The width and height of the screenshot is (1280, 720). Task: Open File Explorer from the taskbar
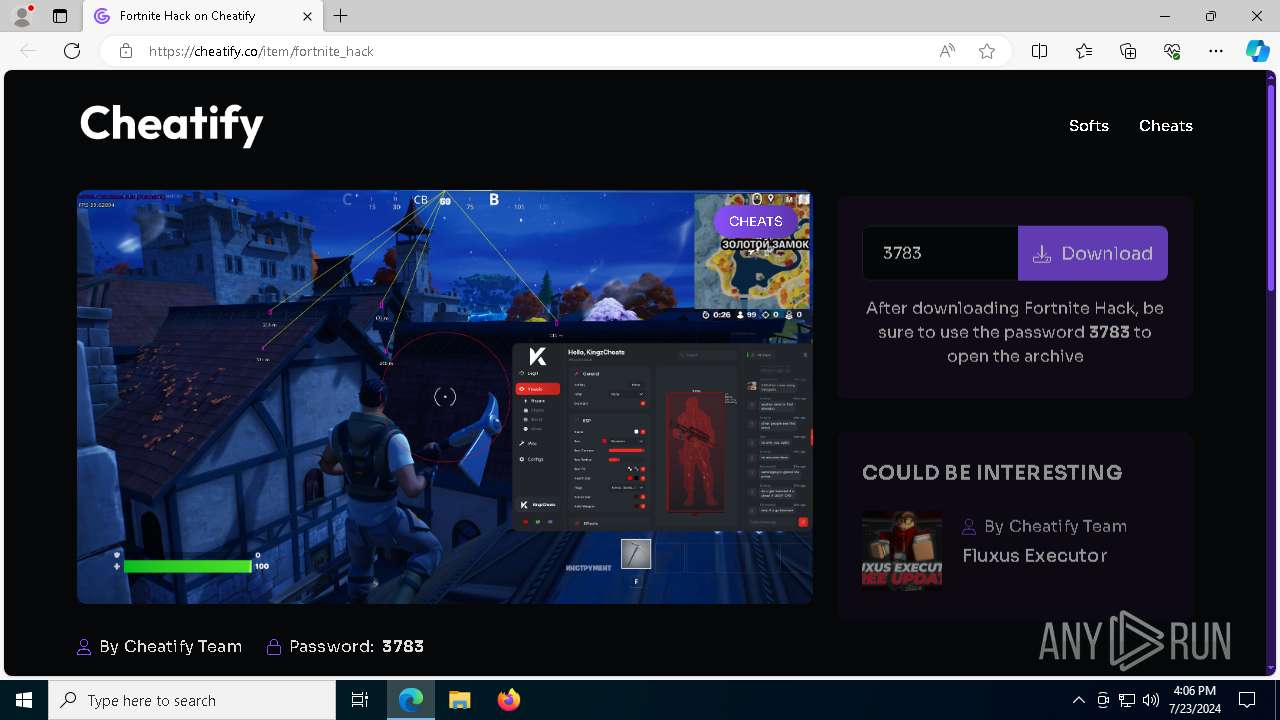coord(459,700)
